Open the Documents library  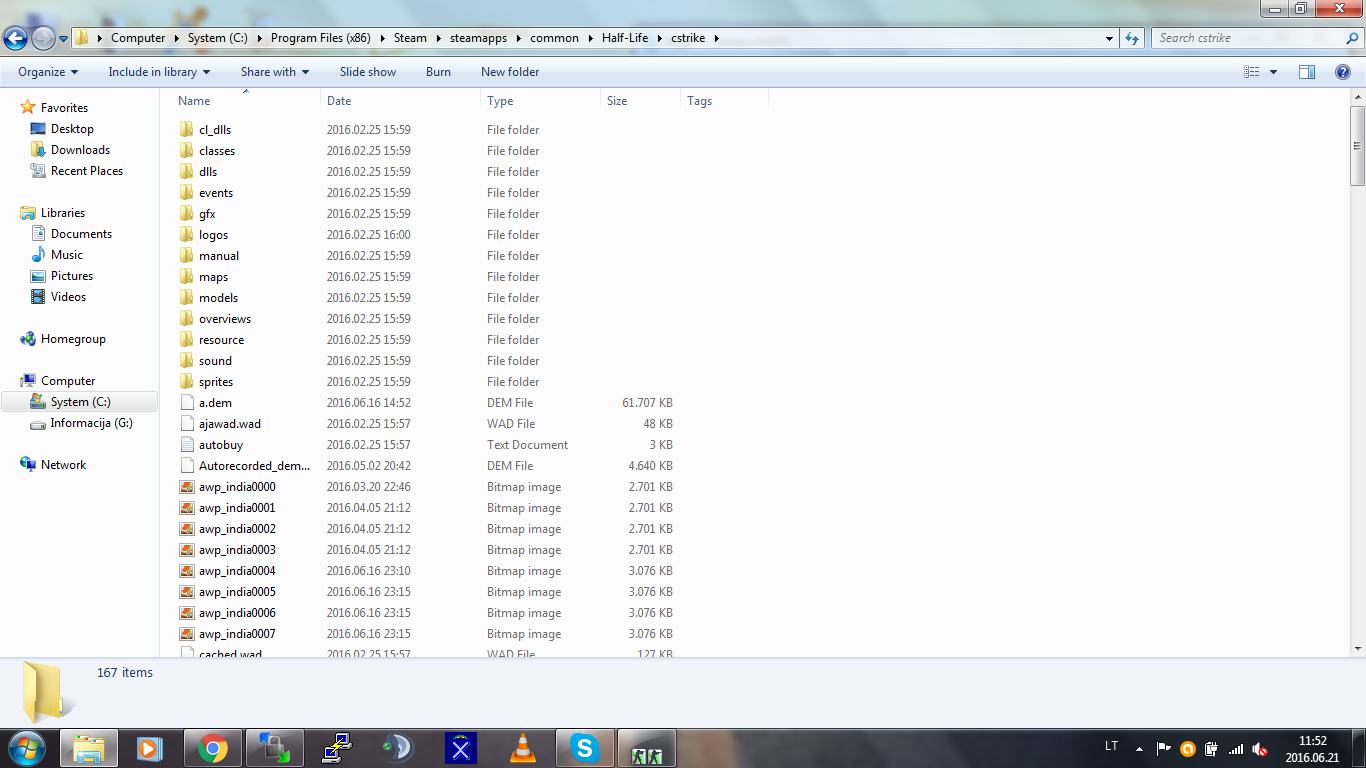click(81, 234)
